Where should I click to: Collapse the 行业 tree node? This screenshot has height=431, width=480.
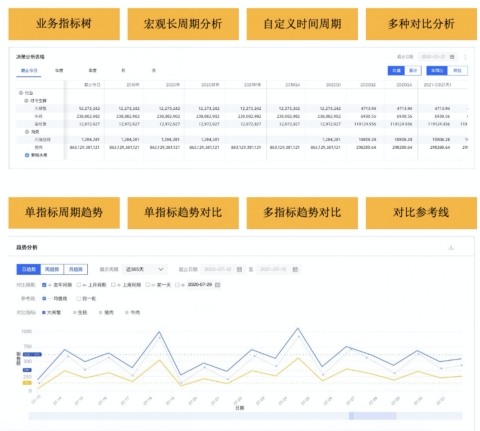(21, 93)
